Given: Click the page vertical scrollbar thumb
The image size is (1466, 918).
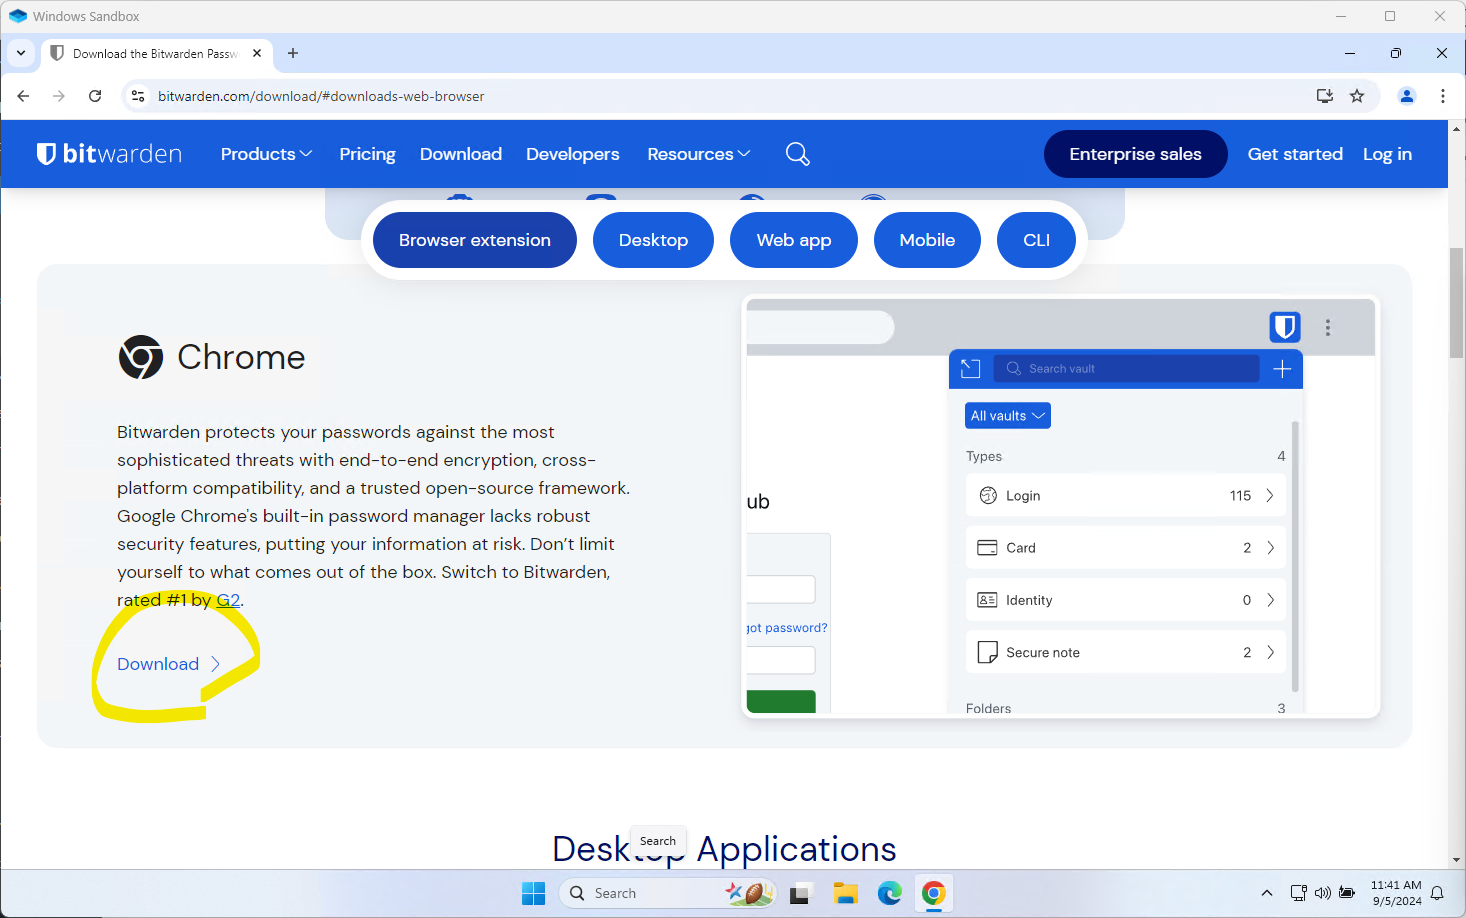Looking at the screenshot, I should pyautogui.click(x=1457, y=302).
